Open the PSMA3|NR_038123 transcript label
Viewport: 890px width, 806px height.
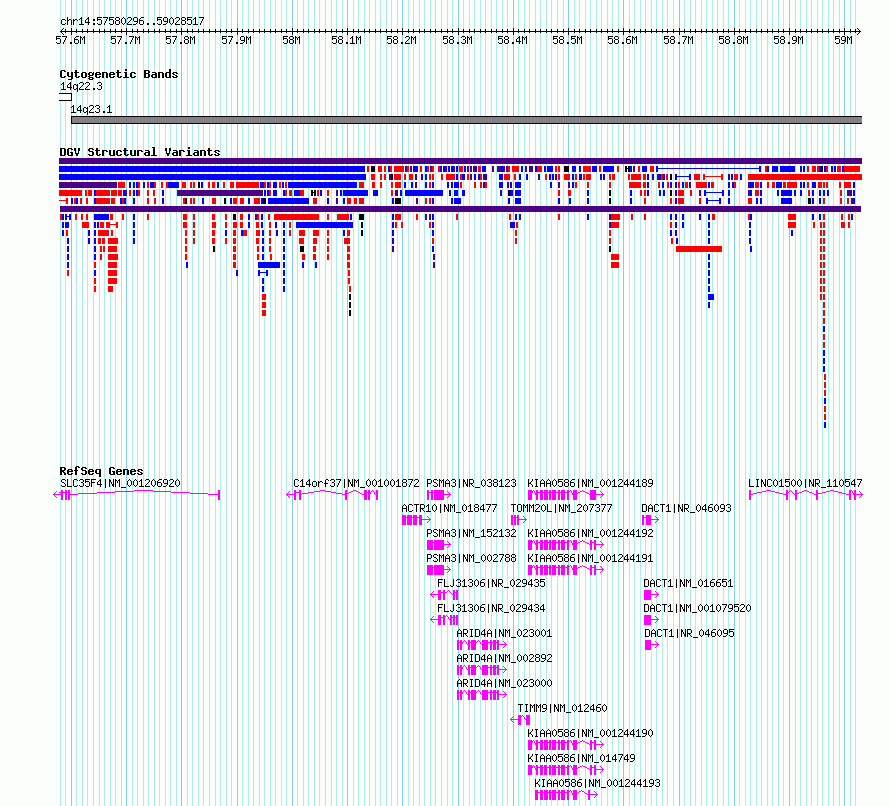[x=472, y=484]
